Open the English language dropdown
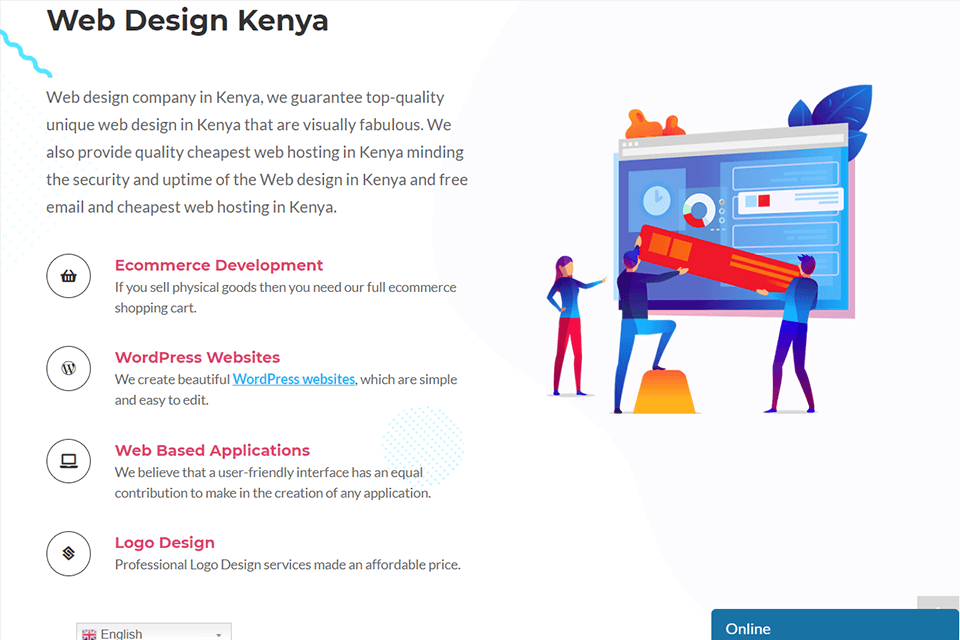The image size is (960, 640). [154, 632]
